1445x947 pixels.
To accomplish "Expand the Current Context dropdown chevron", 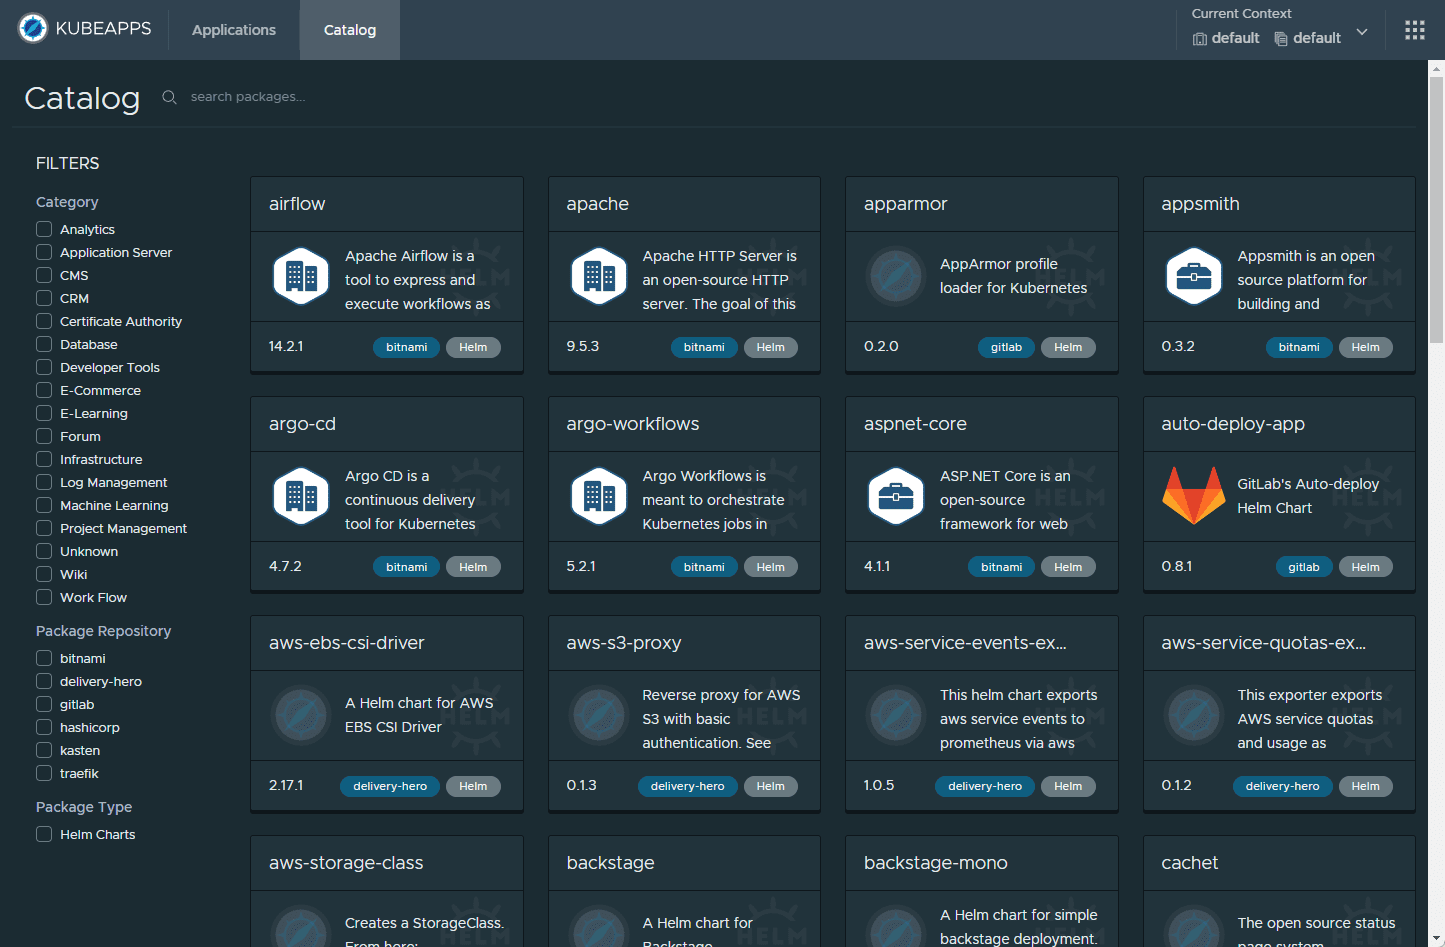I will coord(1361,33).
